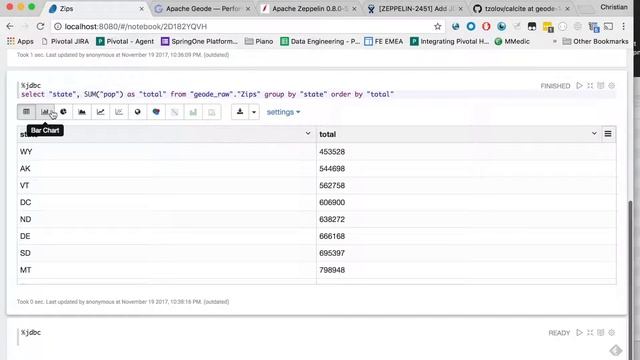The height and width of the screenshot is (360, 640).
Task: Switch result view to Table icon
Action: tap(27, 112)
